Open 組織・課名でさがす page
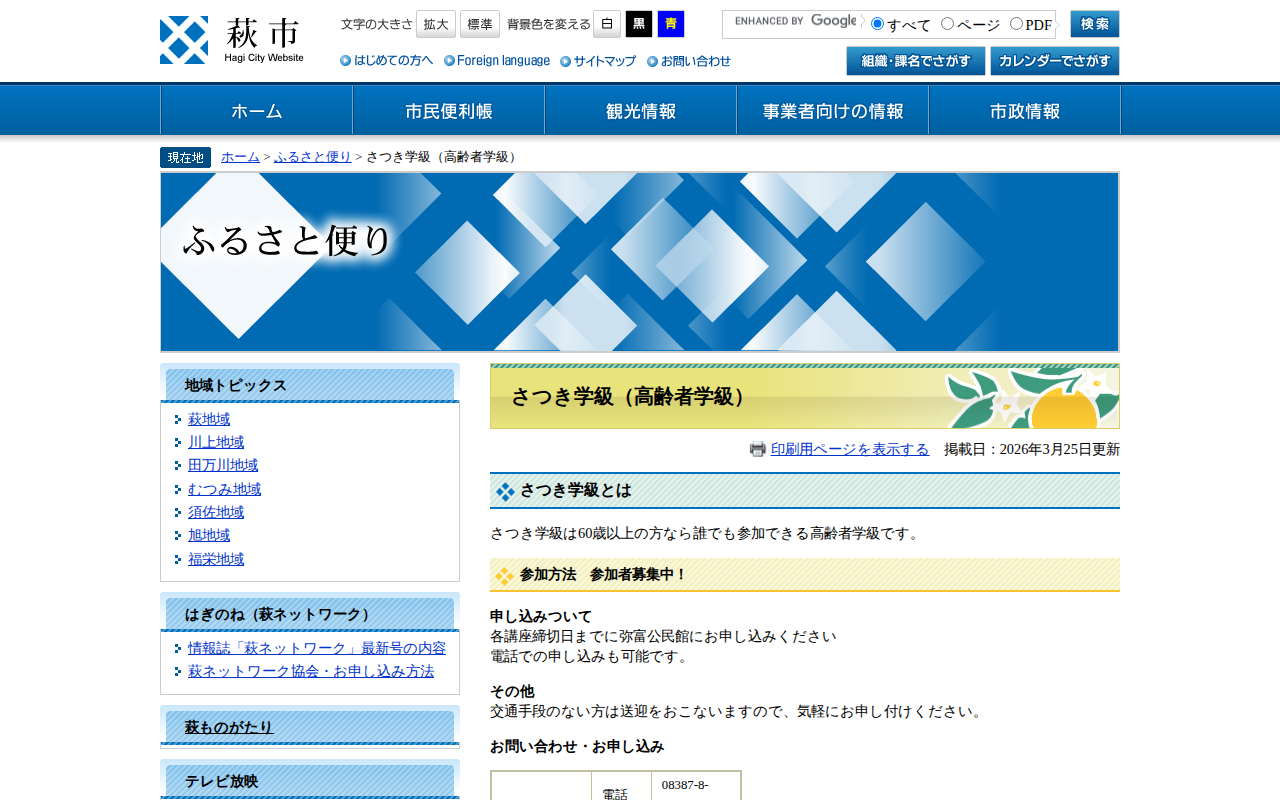This screenshot has width=1280, height=800. click(916, 61)
